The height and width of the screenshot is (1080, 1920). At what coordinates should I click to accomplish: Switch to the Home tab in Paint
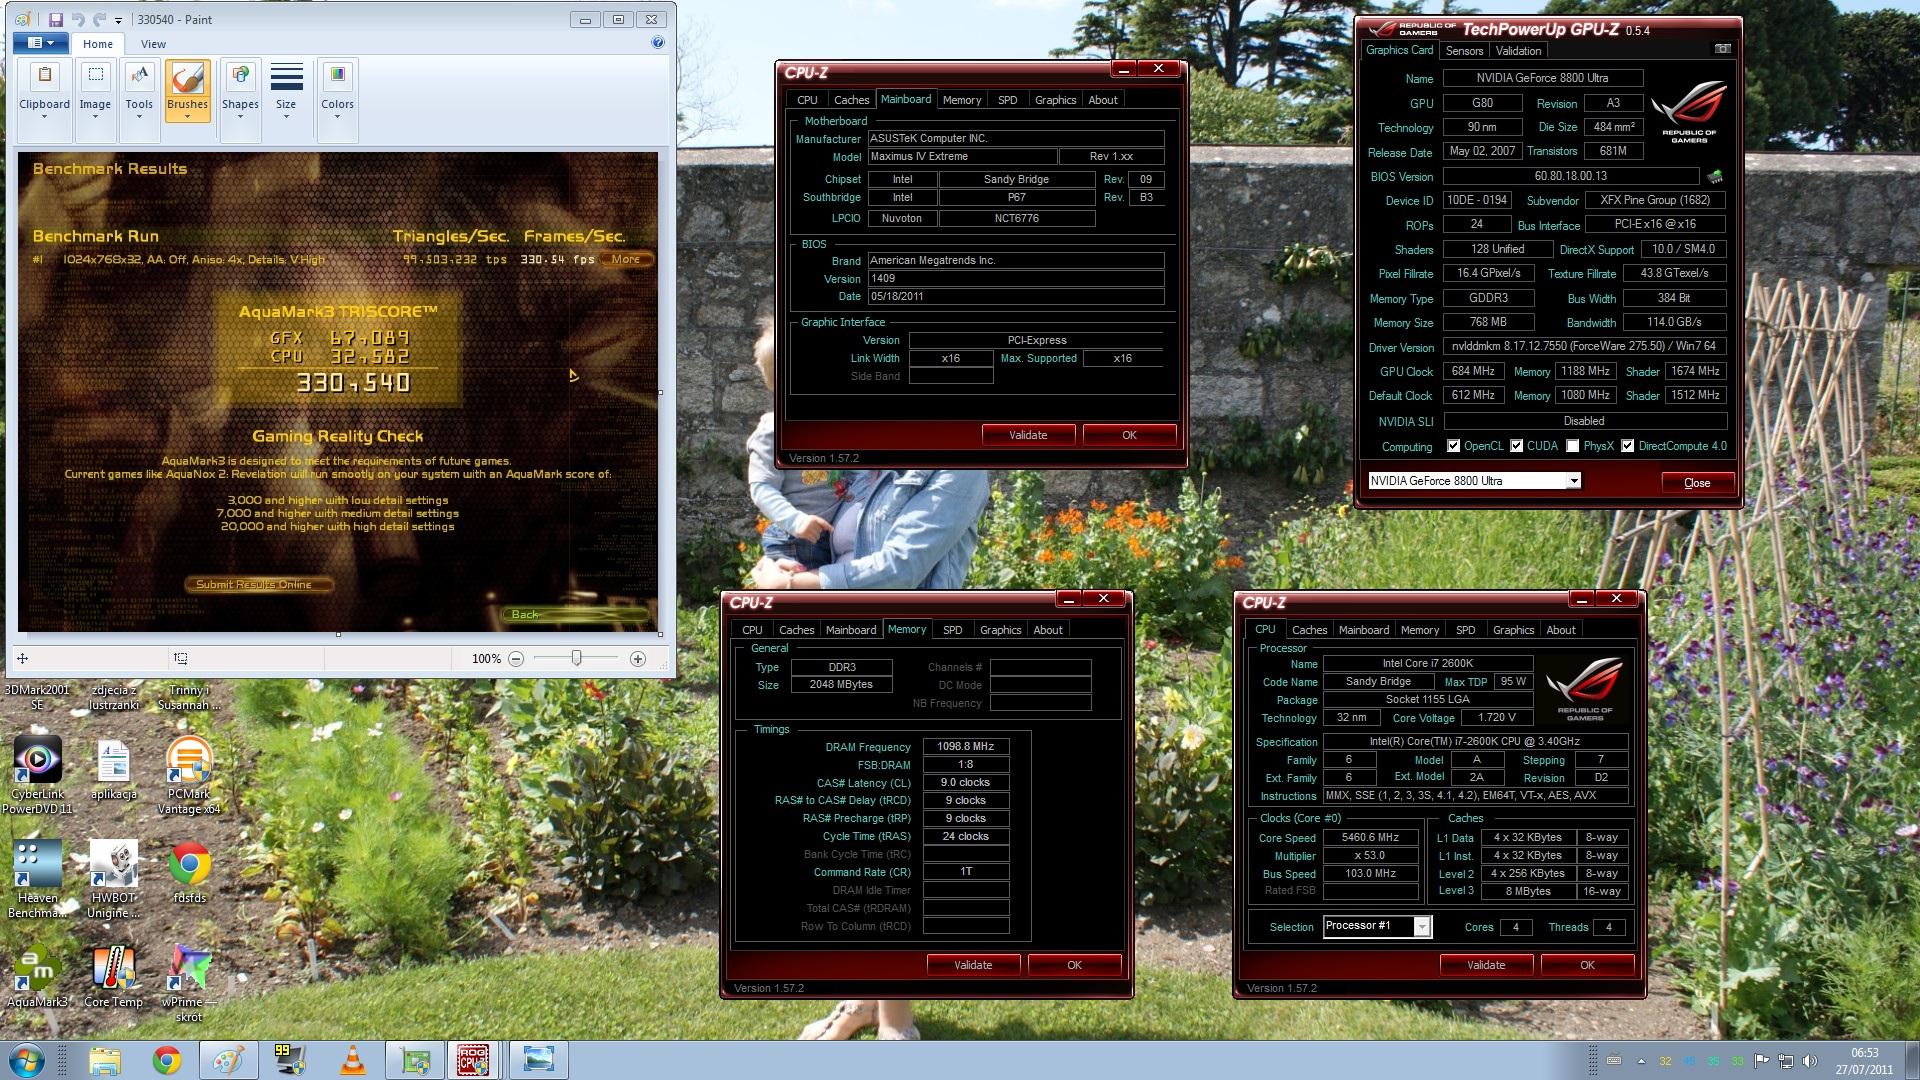[x=98, y=44]
